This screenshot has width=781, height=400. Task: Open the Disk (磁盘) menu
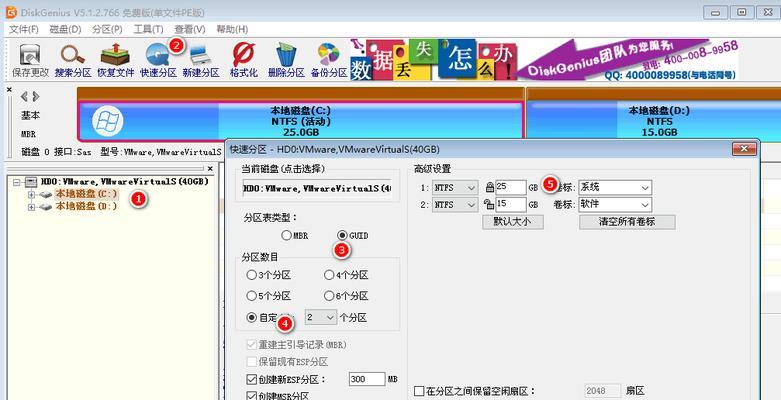(x=65, y=29)
